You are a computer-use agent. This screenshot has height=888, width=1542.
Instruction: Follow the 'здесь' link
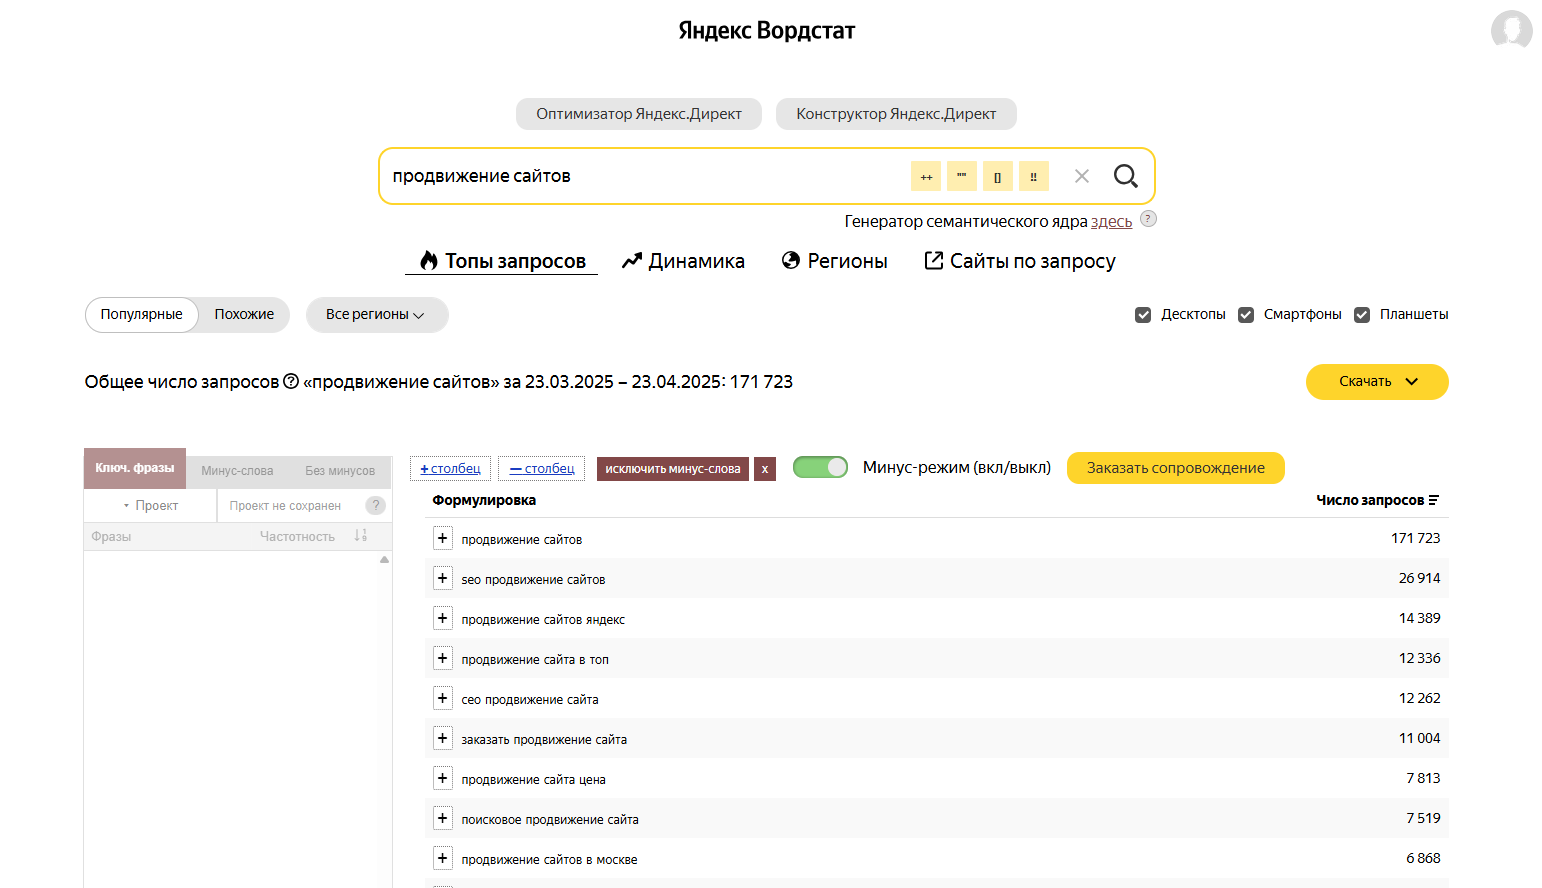(1111, 221)
